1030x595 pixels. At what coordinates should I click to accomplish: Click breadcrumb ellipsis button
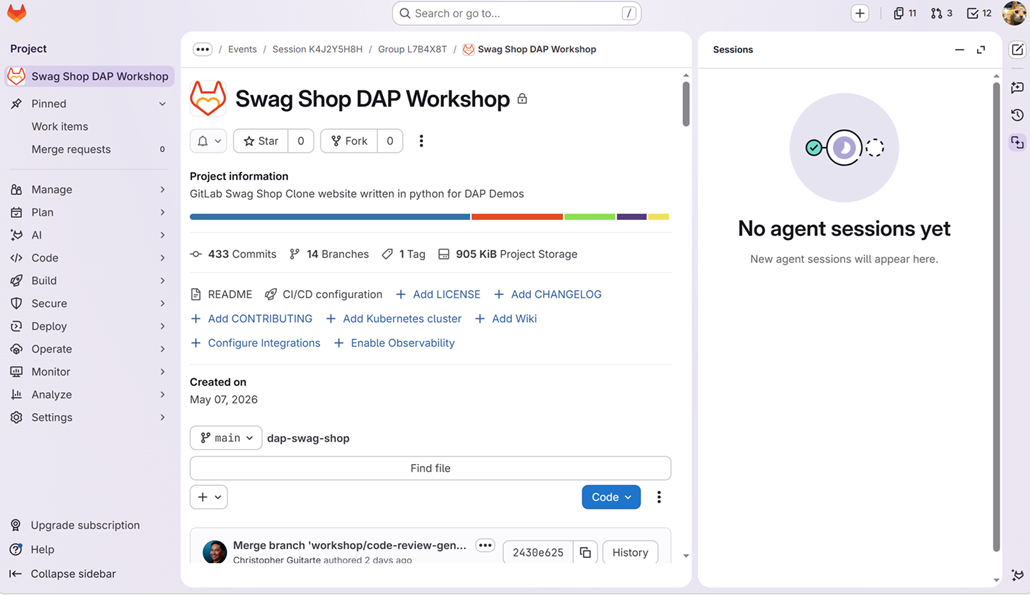(x=202, y=49)
